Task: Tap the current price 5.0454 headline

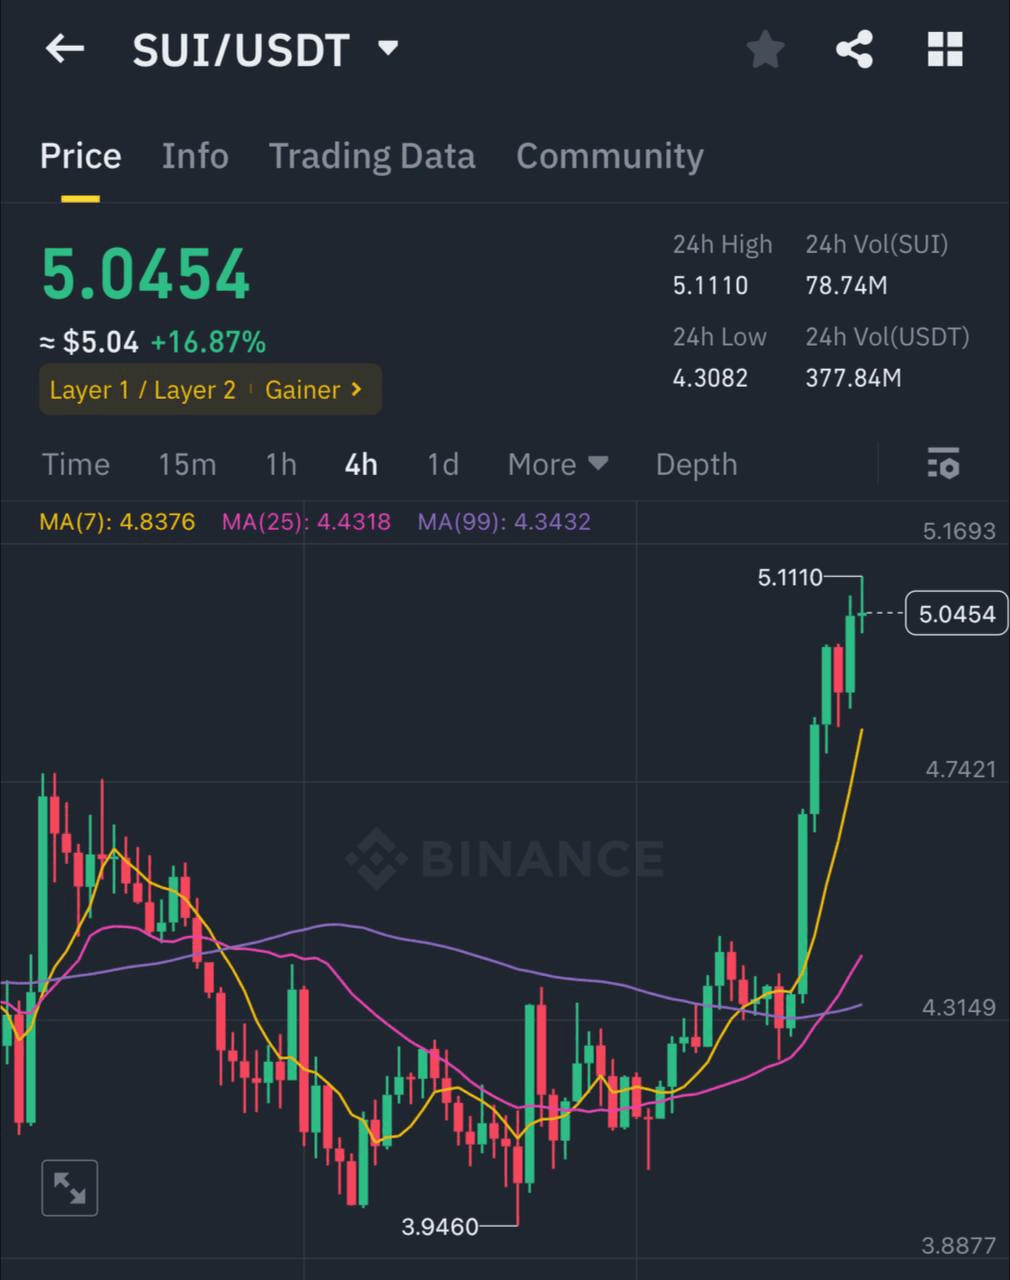Action: tap(145, 274)
